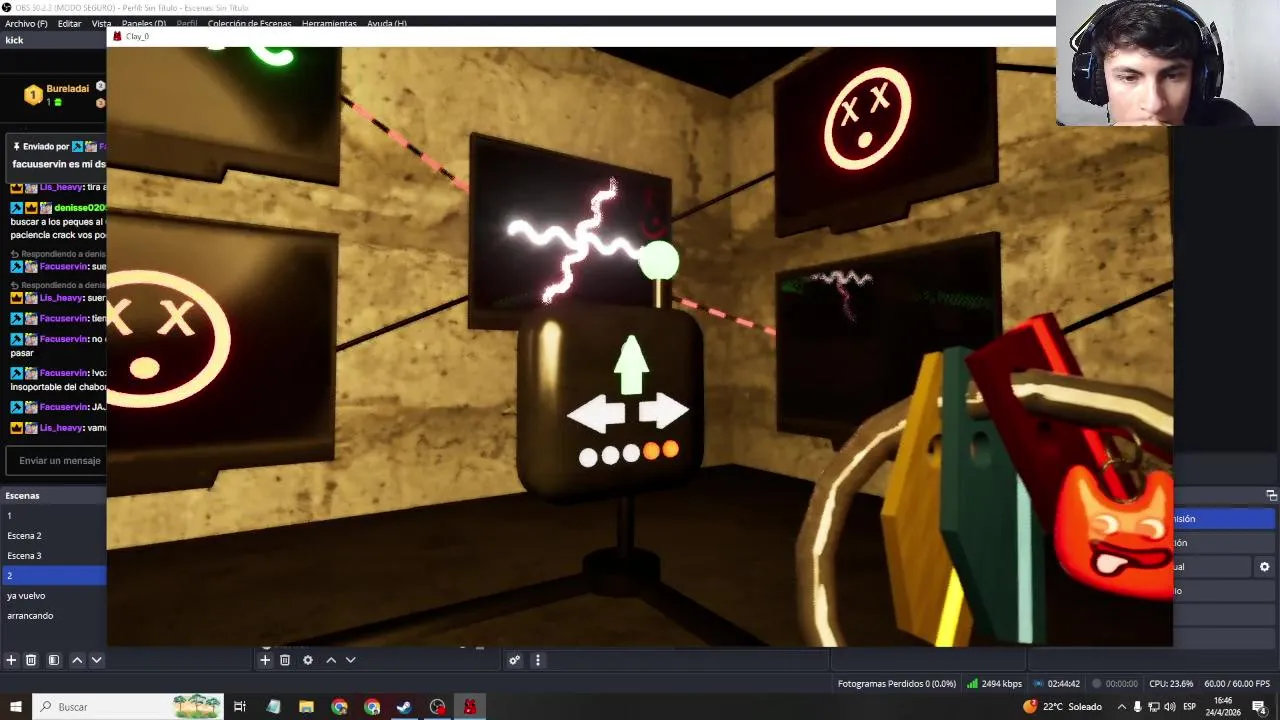1280x720 pixels.
Task: Select the arrancando scene
Action: 53,616
